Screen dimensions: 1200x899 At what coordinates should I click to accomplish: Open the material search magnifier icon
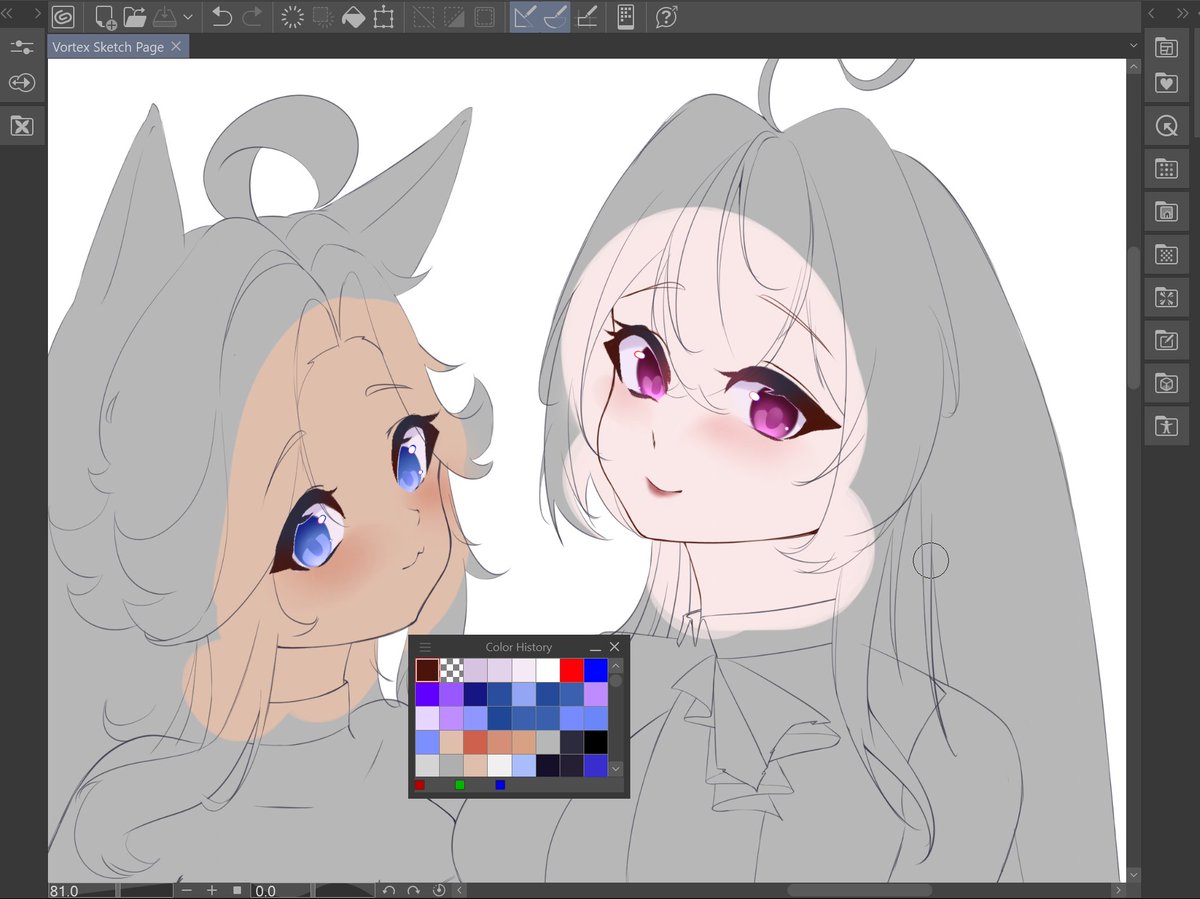click(1166, 126)
